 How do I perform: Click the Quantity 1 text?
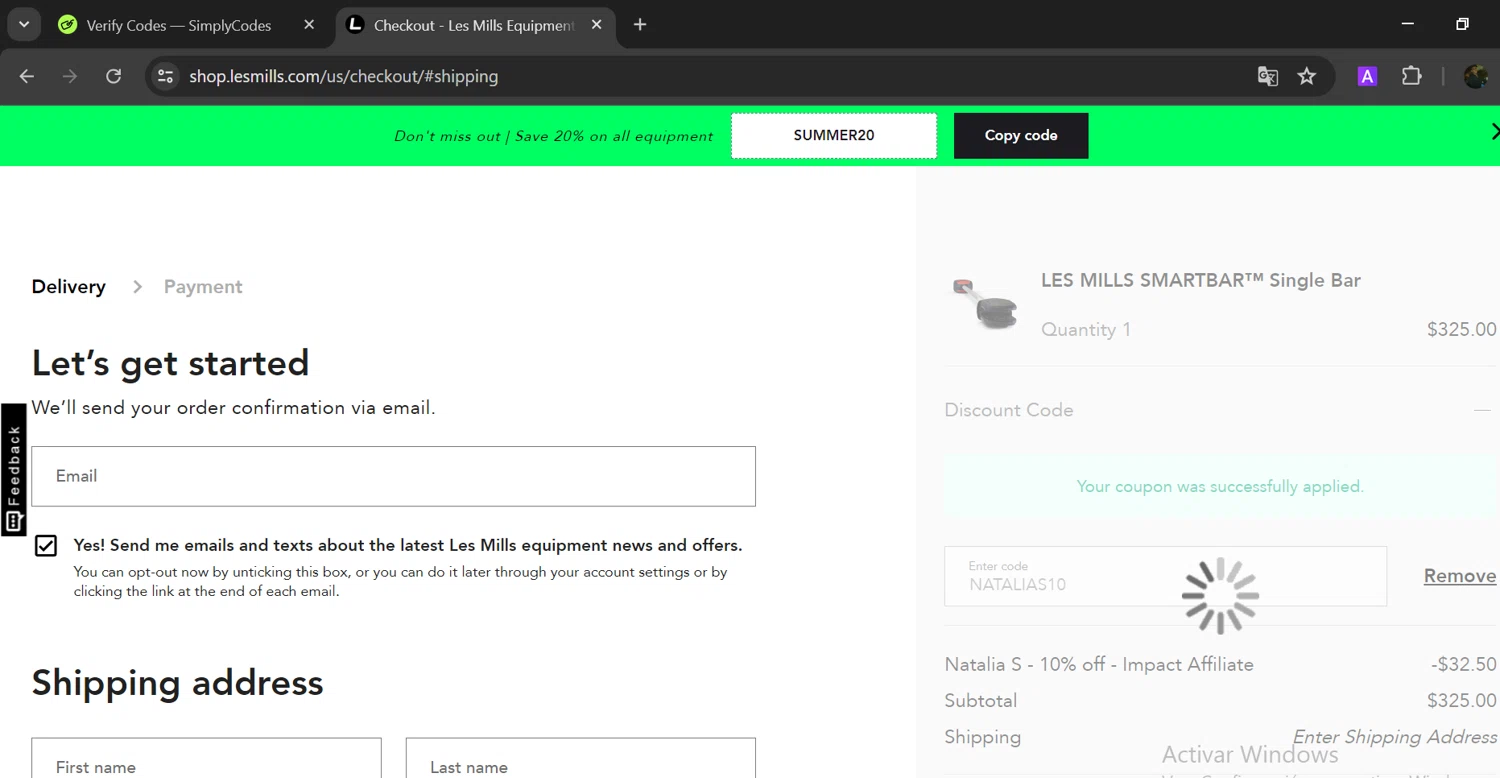[1086, 330]
